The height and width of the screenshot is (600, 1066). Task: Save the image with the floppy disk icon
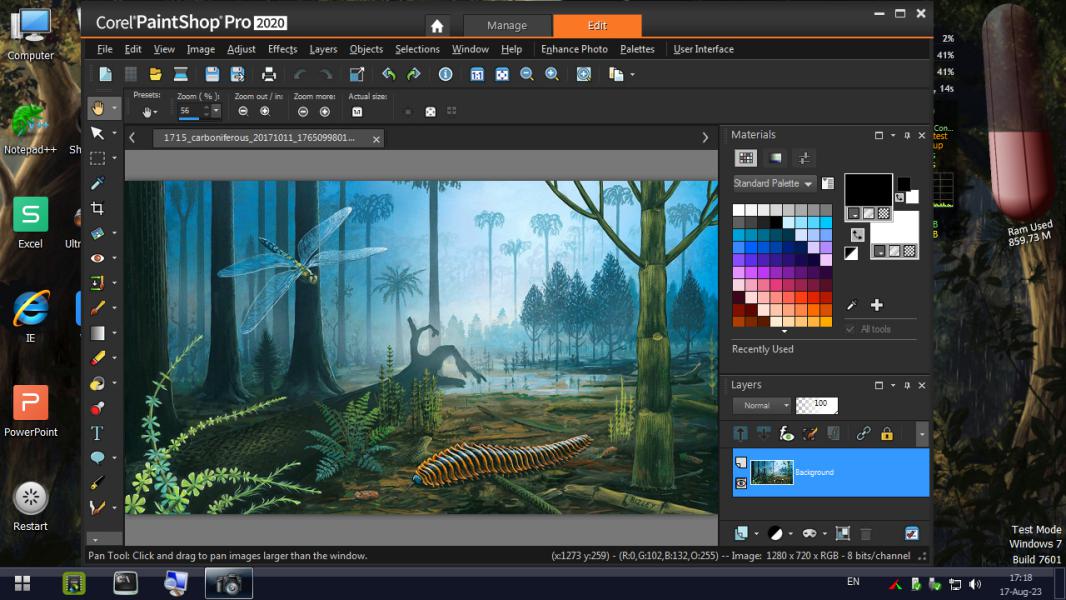(x=212, y=74)
